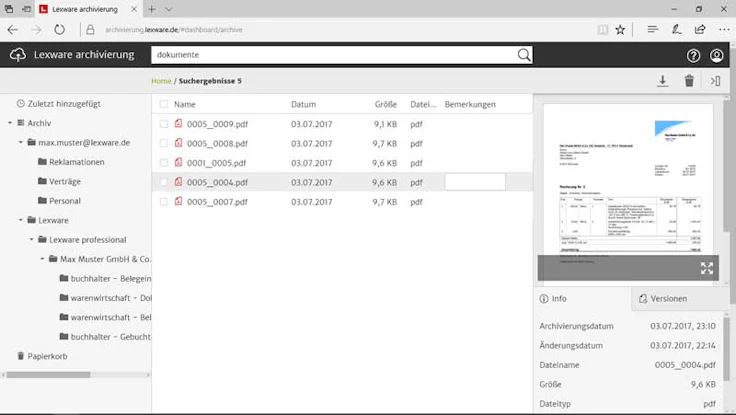Viewport: 736px width, 415px height.
Task: Sort by the Name column header
Action: coord(184,104)
